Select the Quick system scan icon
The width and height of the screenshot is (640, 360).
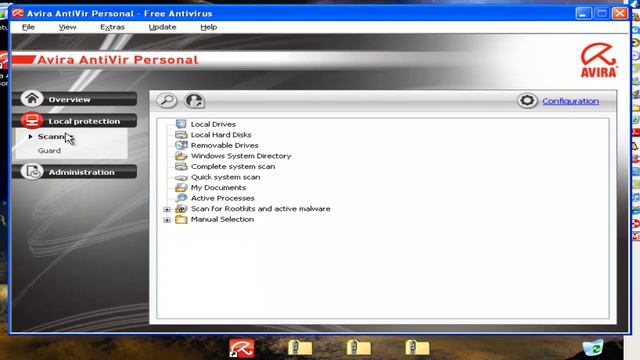pos(181,177)
